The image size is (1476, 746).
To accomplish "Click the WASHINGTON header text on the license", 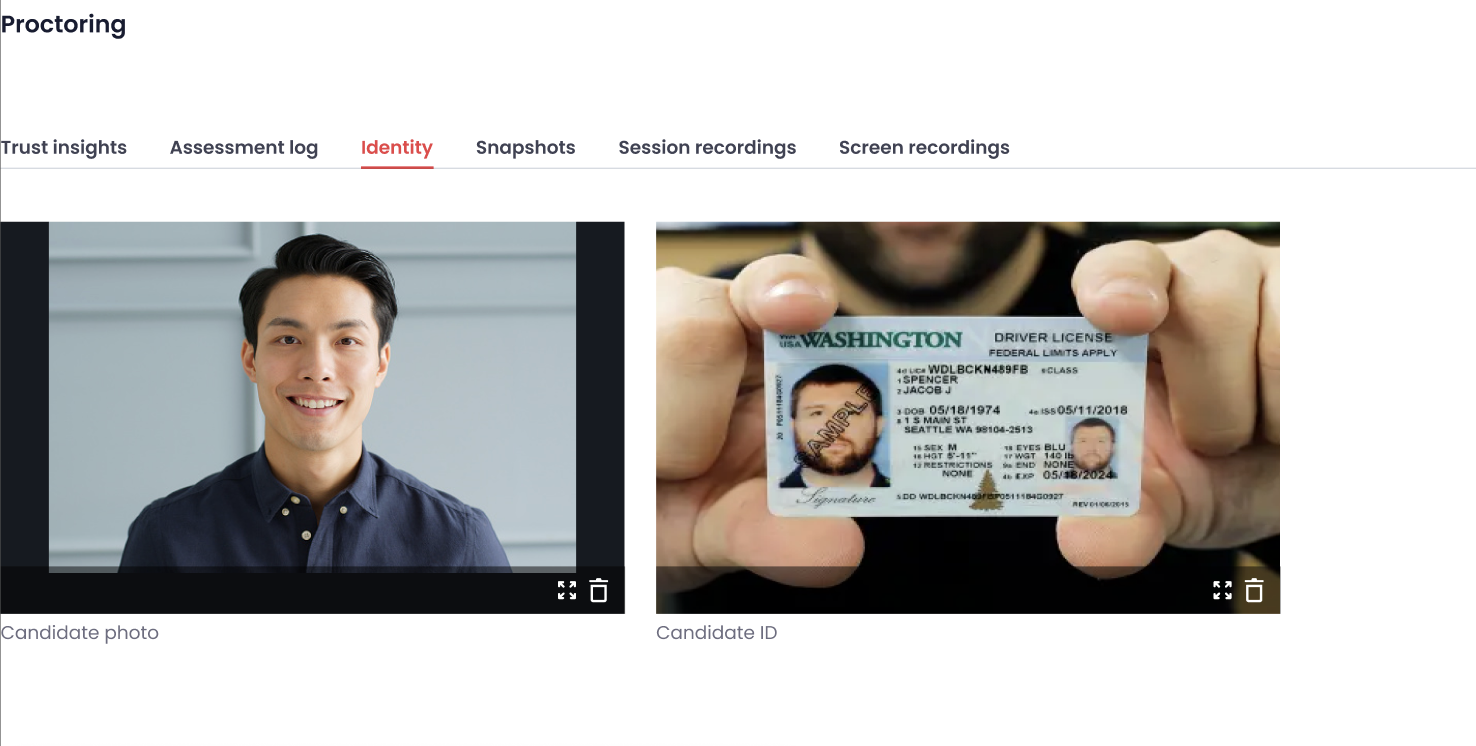I will pos(881,340).
